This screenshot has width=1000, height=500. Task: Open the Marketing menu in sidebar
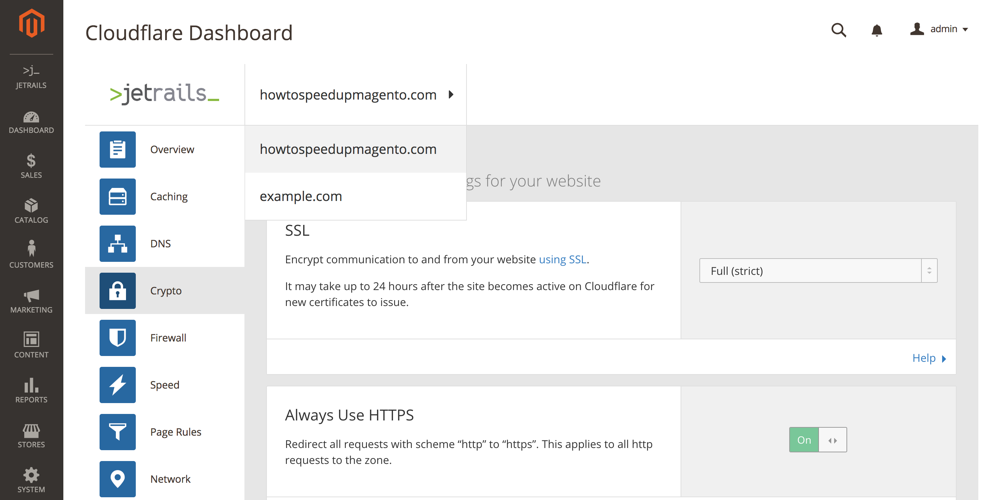[31, 302]
